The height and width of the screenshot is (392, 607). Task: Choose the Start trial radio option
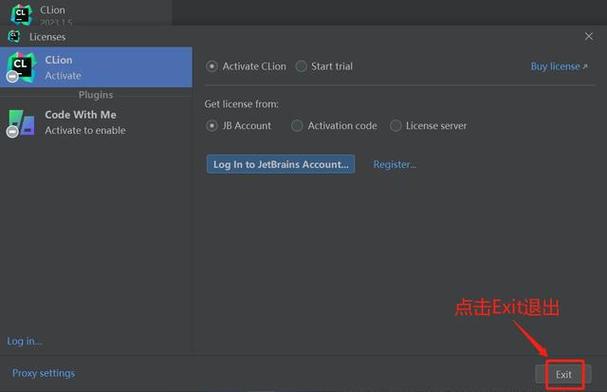coord(301,67)
